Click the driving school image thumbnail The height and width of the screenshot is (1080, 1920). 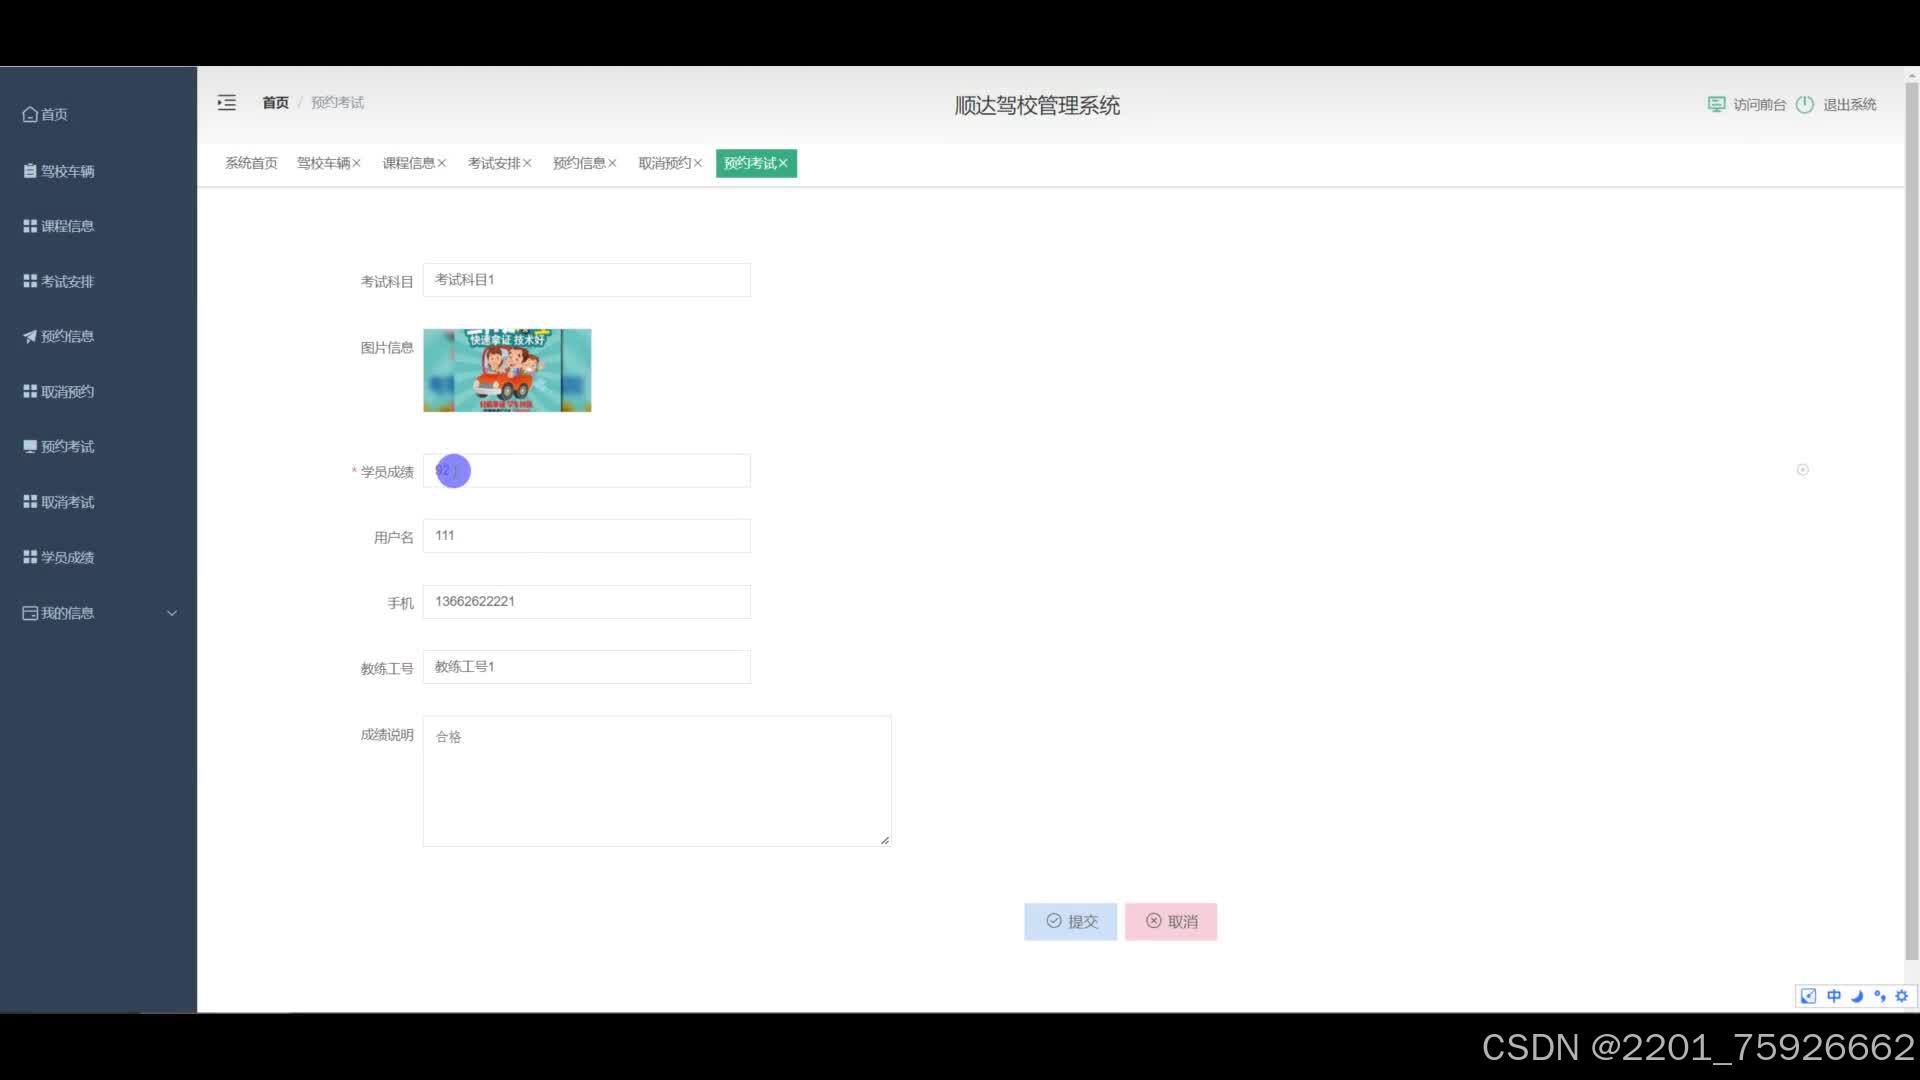(507, 370)
